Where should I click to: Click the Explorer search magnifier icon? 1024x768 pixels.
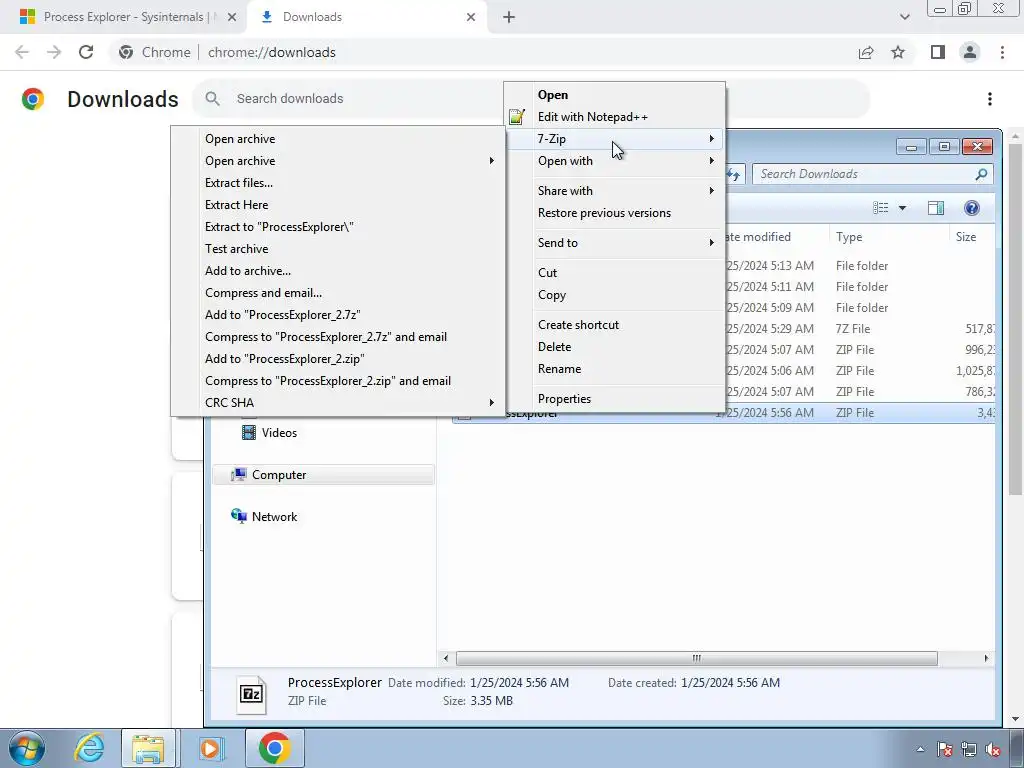[x=981, y=174]
